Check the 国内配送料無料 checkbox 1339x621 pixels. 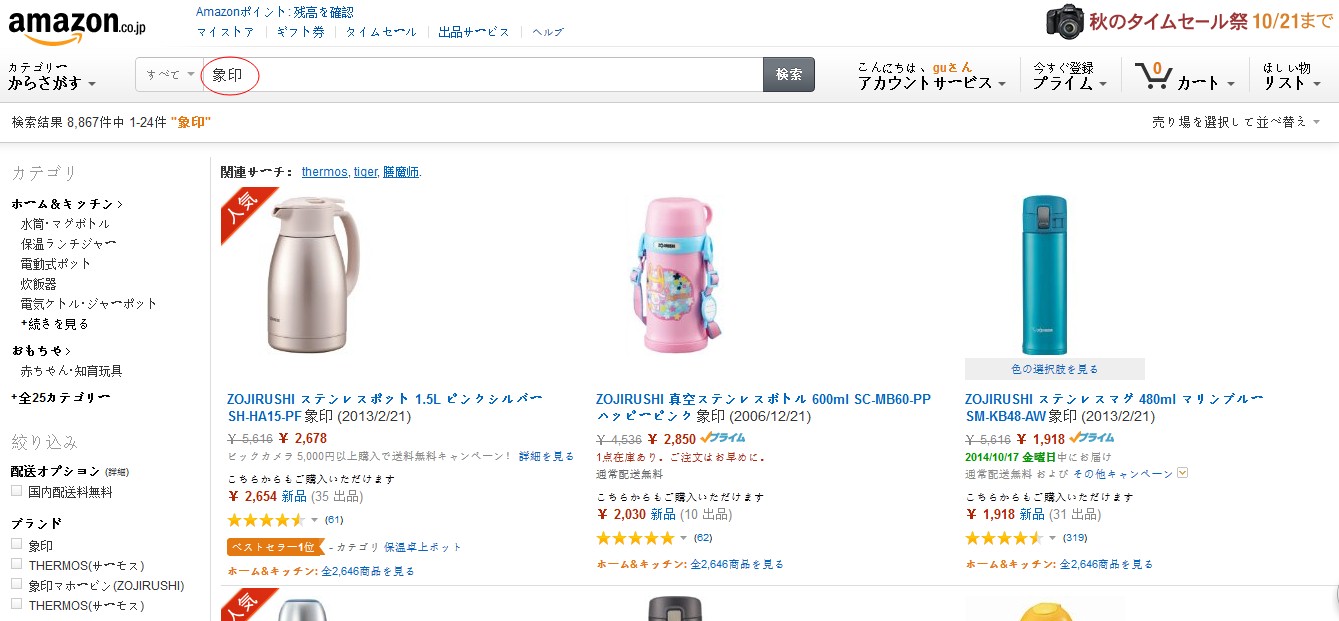coord(16,491)
